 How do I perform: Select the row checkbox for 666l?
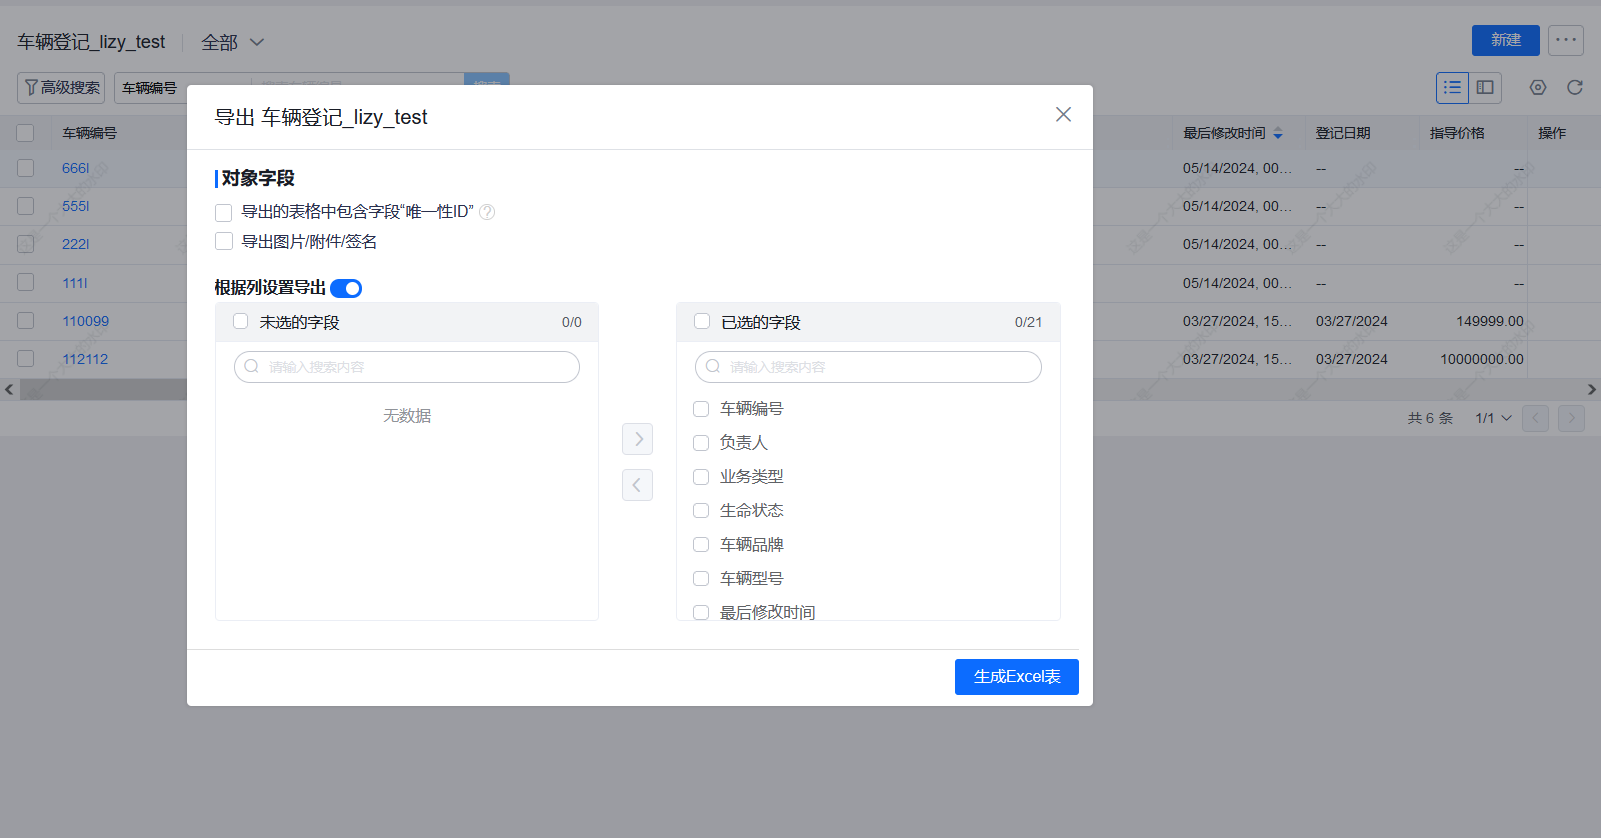click(x=26, y=168)
